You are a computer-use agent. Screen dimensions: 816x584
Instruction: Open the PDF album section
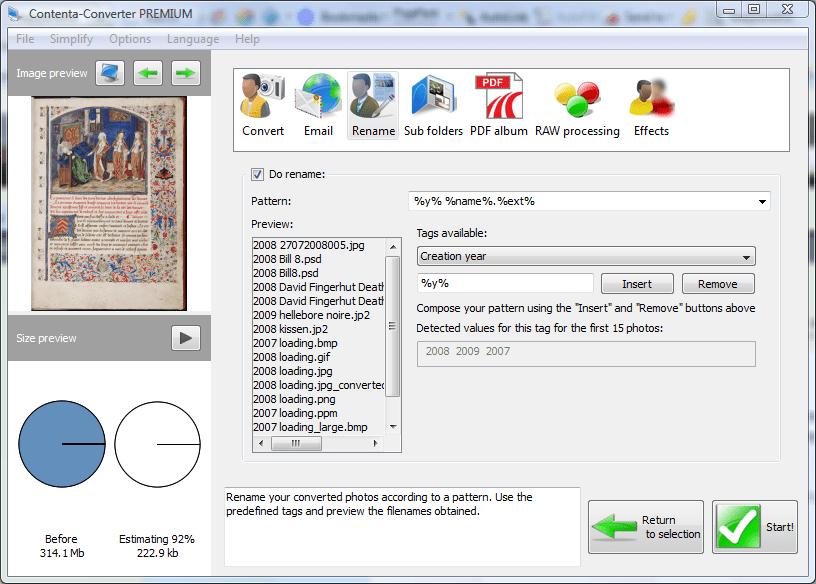click(x=499, y=106)
